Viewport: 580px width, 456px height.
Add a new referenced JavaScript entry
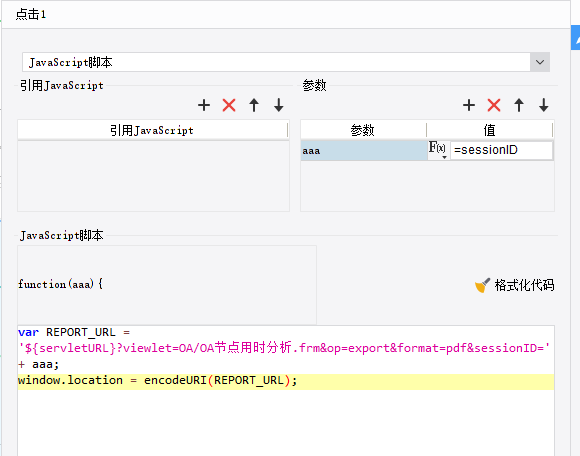point(204,105)
